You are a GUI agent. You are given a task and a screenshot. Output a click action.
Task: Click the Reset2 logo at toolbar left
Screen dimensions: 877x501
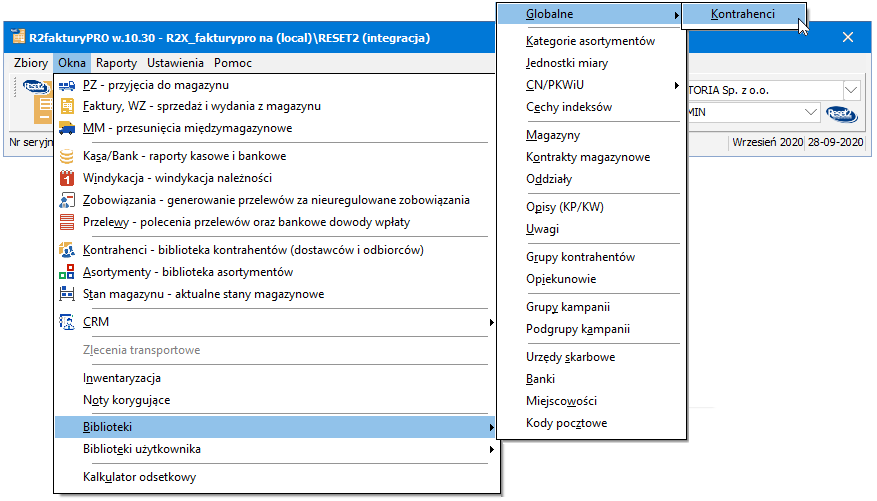click(x=36, y=87)
